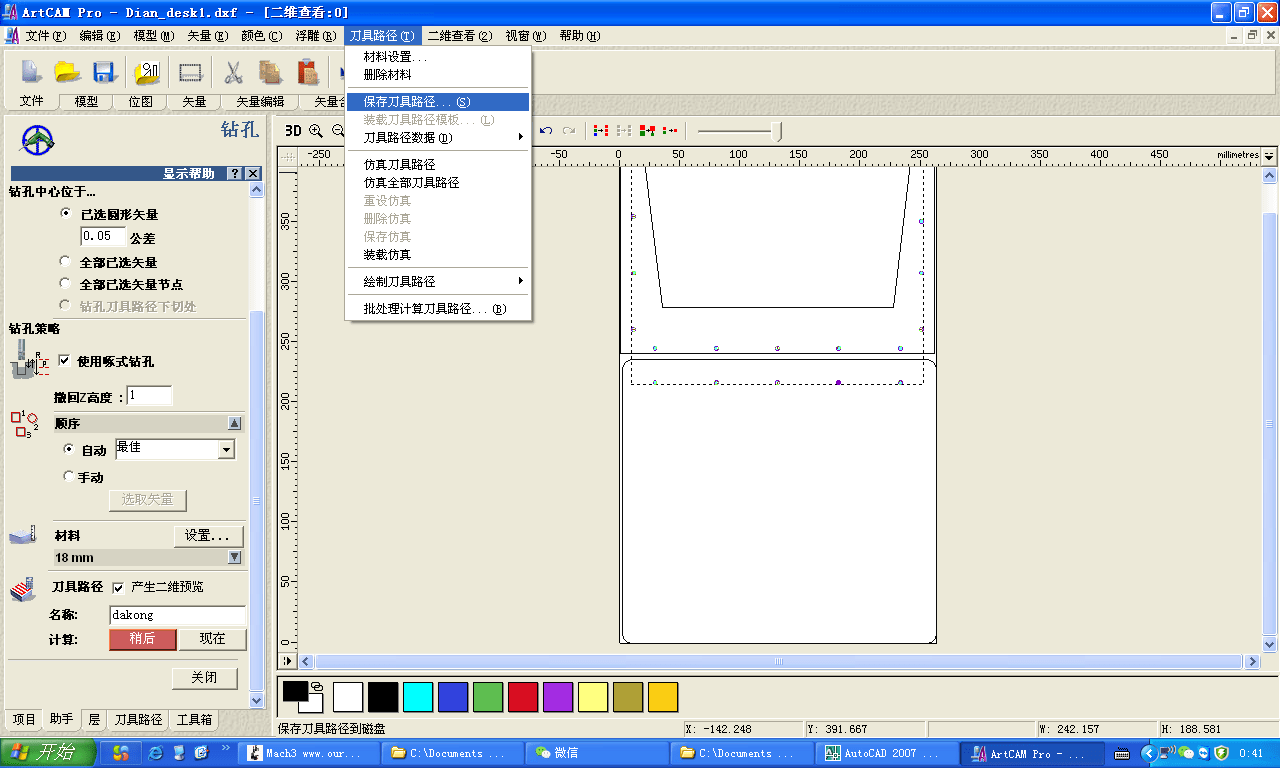
Task: Pick the cyan color swatch
Action: pos(418,697)
